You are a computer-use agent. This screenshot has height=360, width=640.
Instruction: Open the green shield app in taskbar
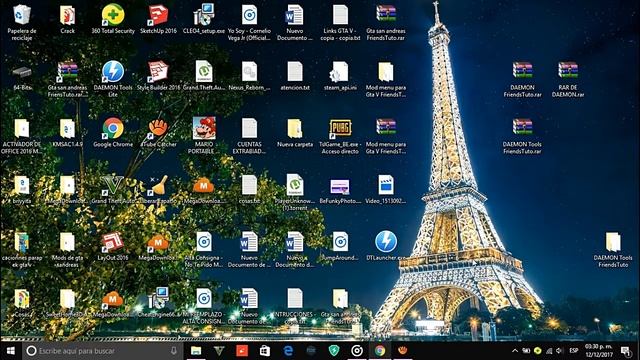coord(334,351)
